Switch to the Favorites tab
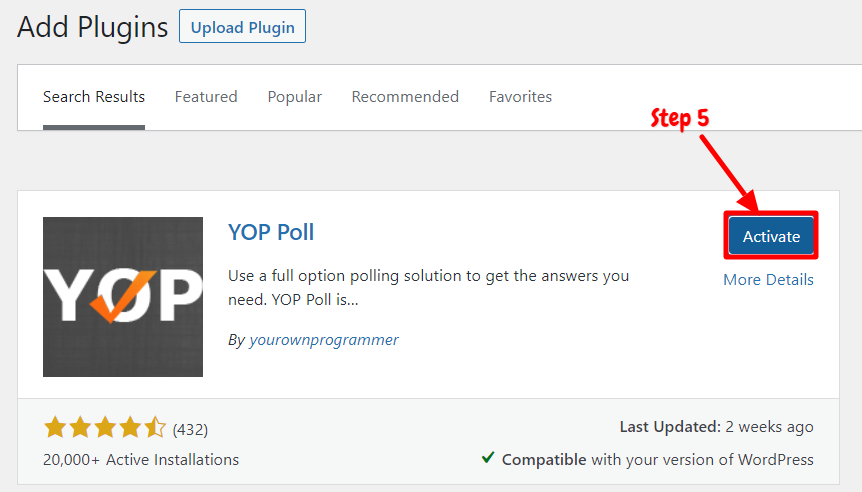 coord(521,97)
